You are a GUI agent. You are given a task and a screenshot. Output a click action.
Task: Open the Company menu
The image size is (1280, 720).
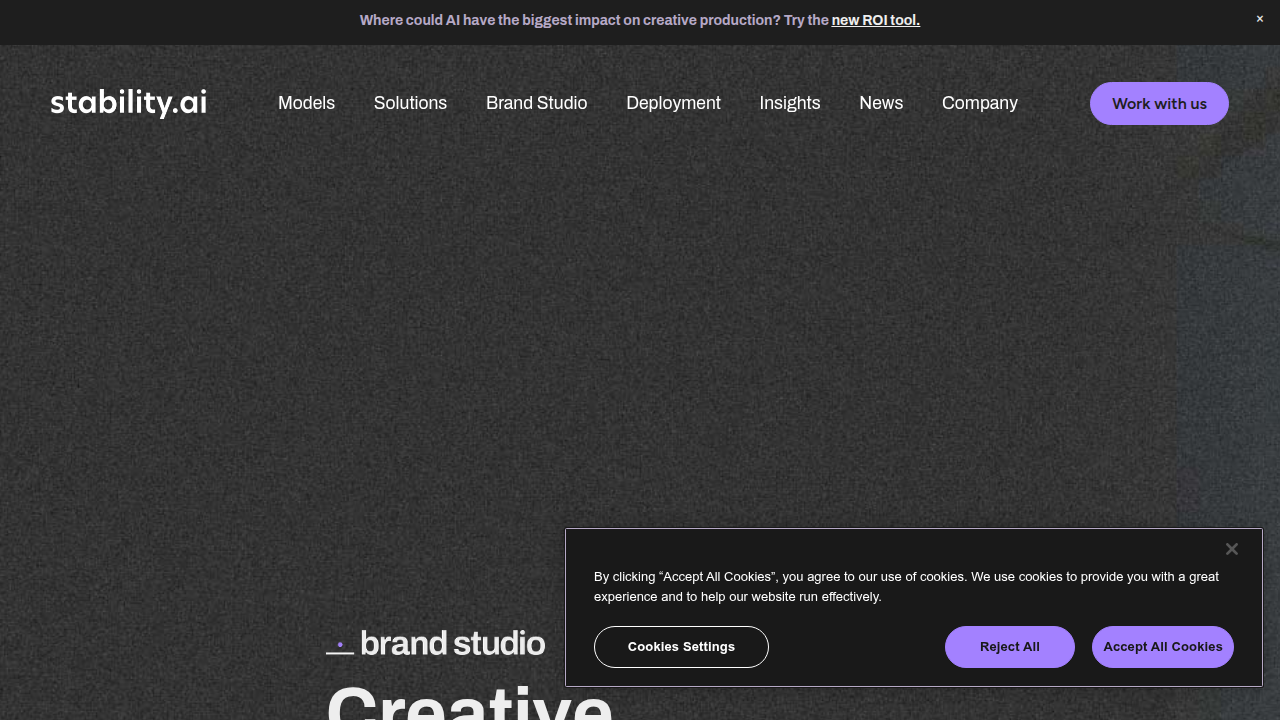point(980,103)
